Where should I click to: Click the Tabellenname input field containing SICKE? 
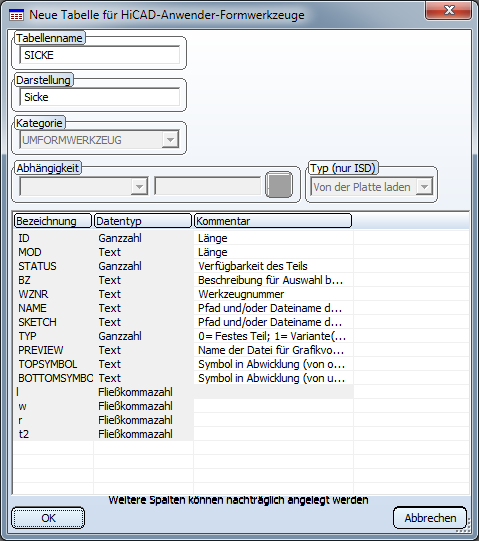click(x=100, y=55)
